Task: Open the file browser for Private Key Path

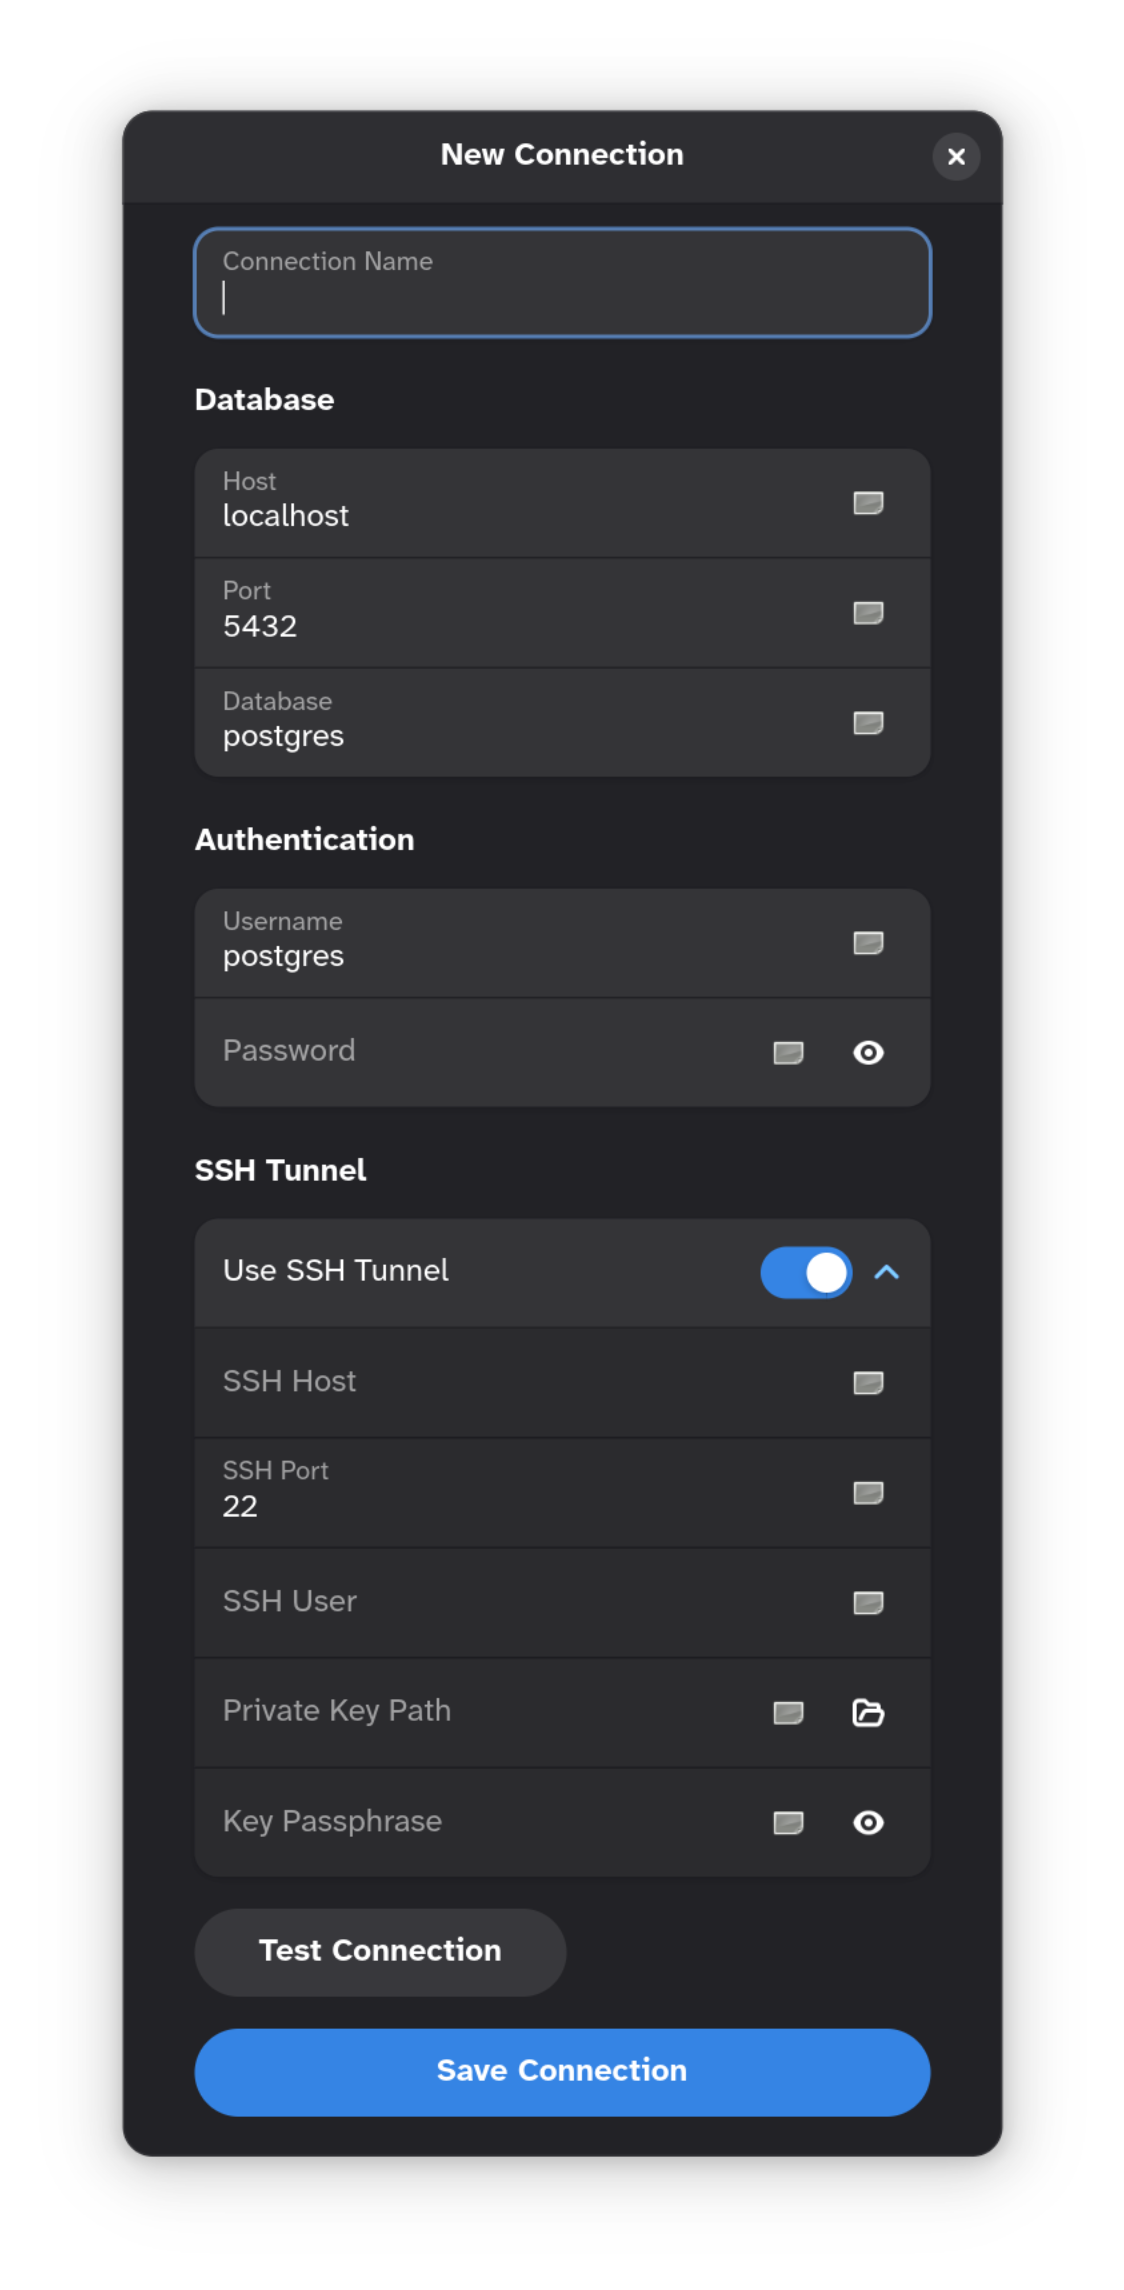Action: (x=868, y=1712)
